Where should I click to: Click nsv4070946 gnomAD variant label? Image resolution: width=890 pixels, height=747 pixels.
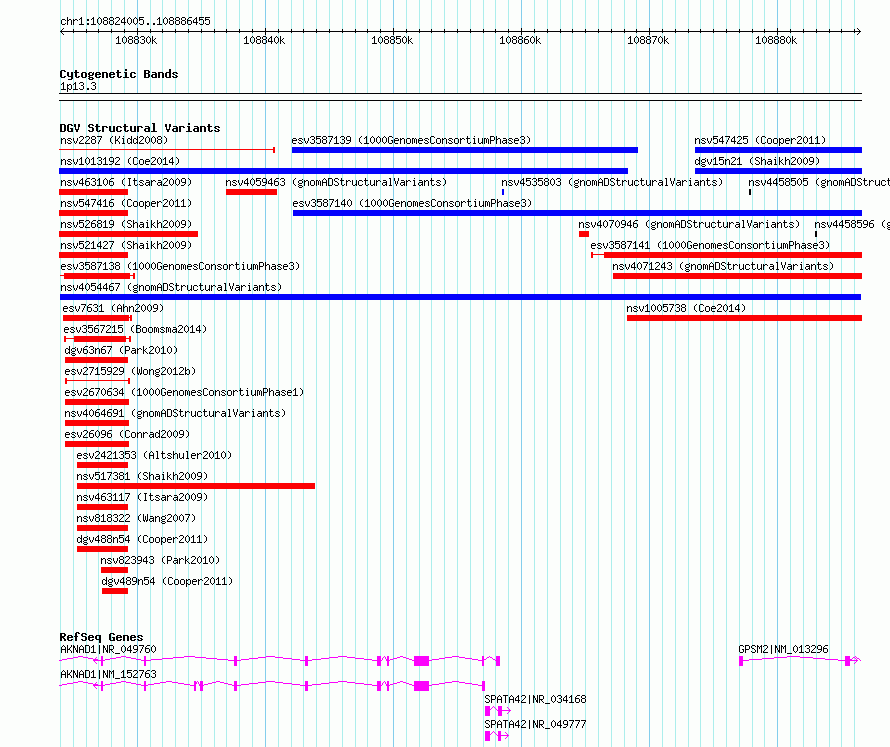pyautogui.click(x=689, y=224)
